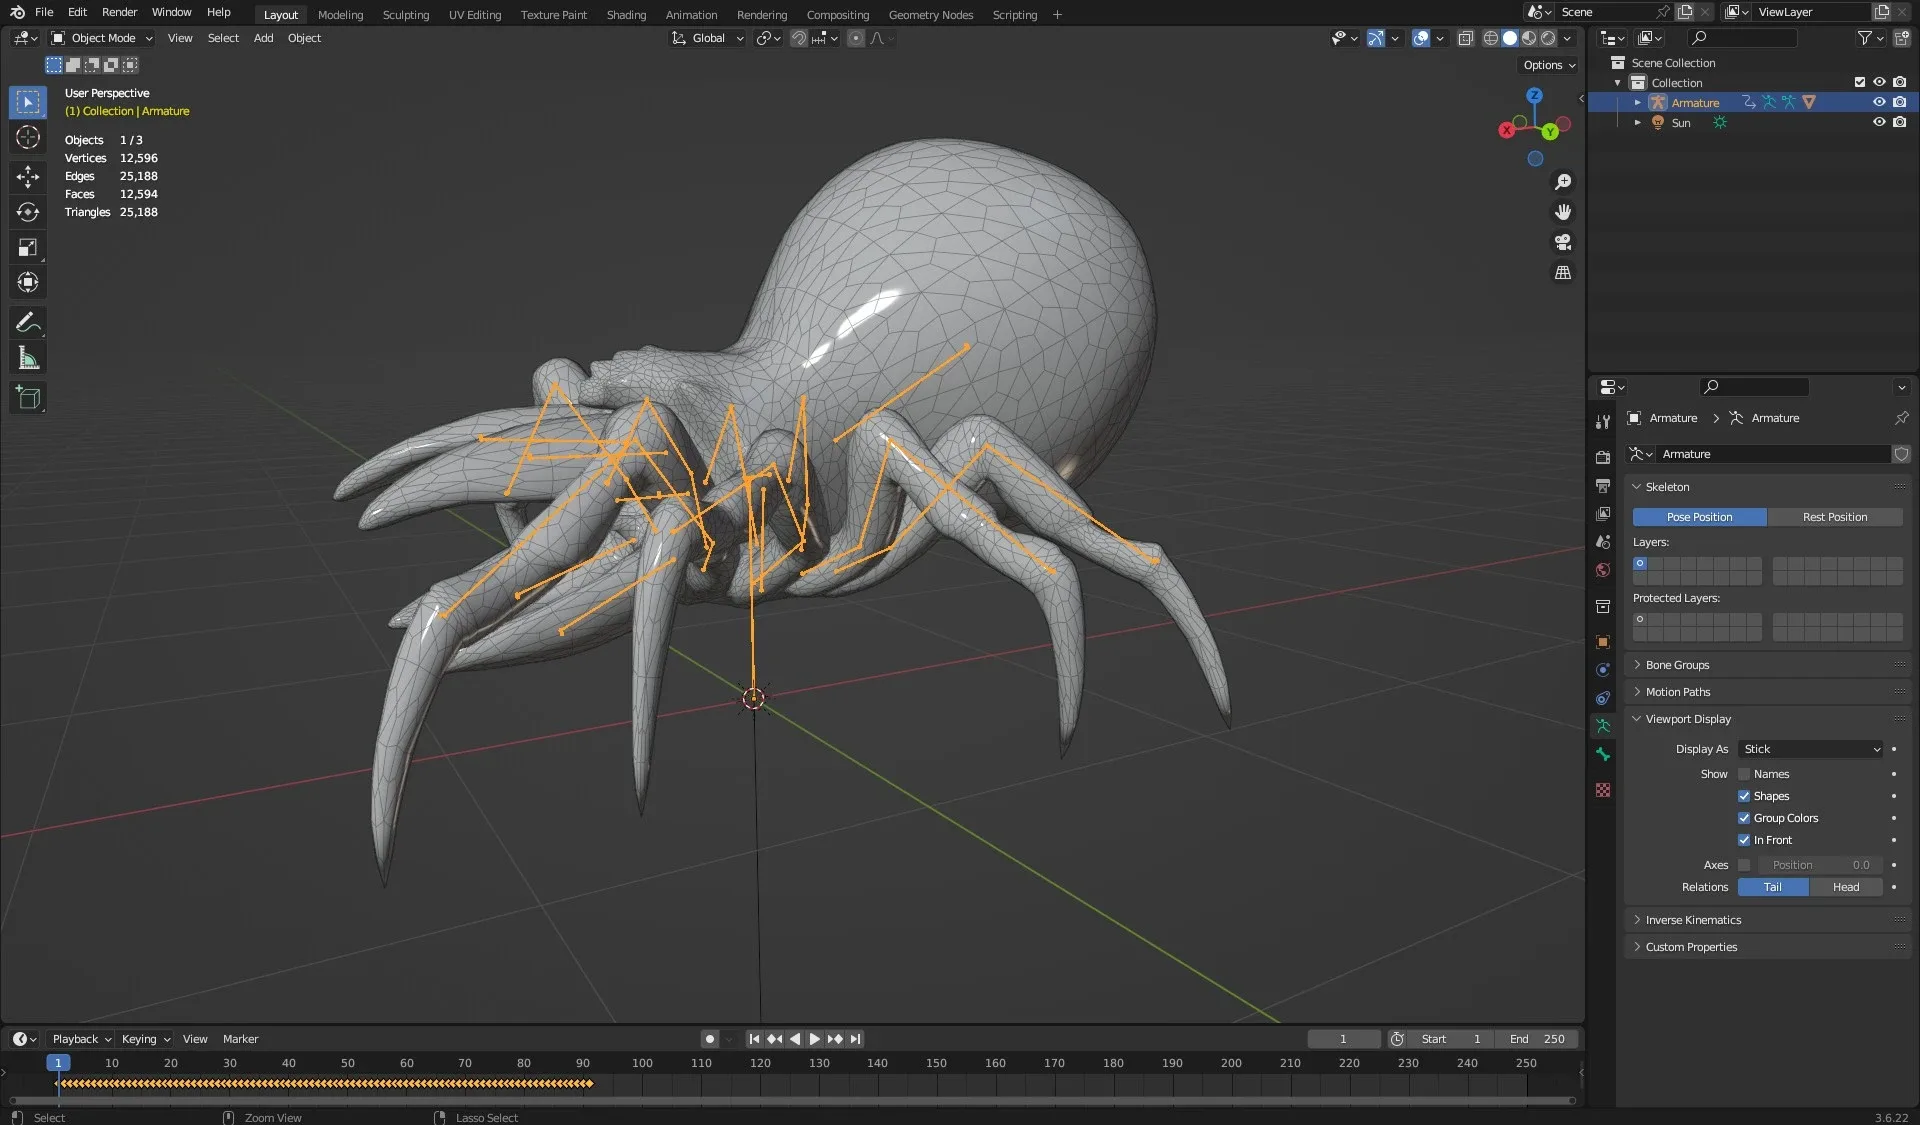Image resolution: width=1920 pixels, height=1125 pixels.
Task: Disable the In Front checkbox
Action: coord(1744,840)
